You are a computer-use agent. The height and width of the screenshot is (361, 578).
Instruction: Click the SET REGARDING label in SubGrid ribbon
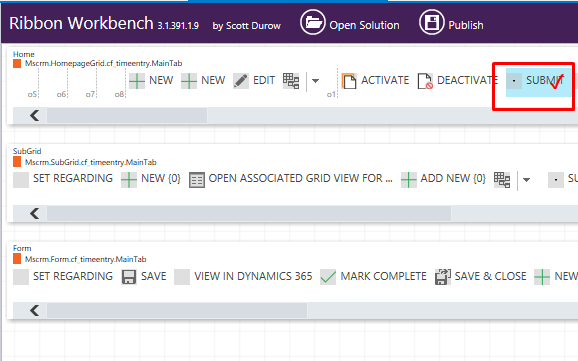tap(73, 178)
